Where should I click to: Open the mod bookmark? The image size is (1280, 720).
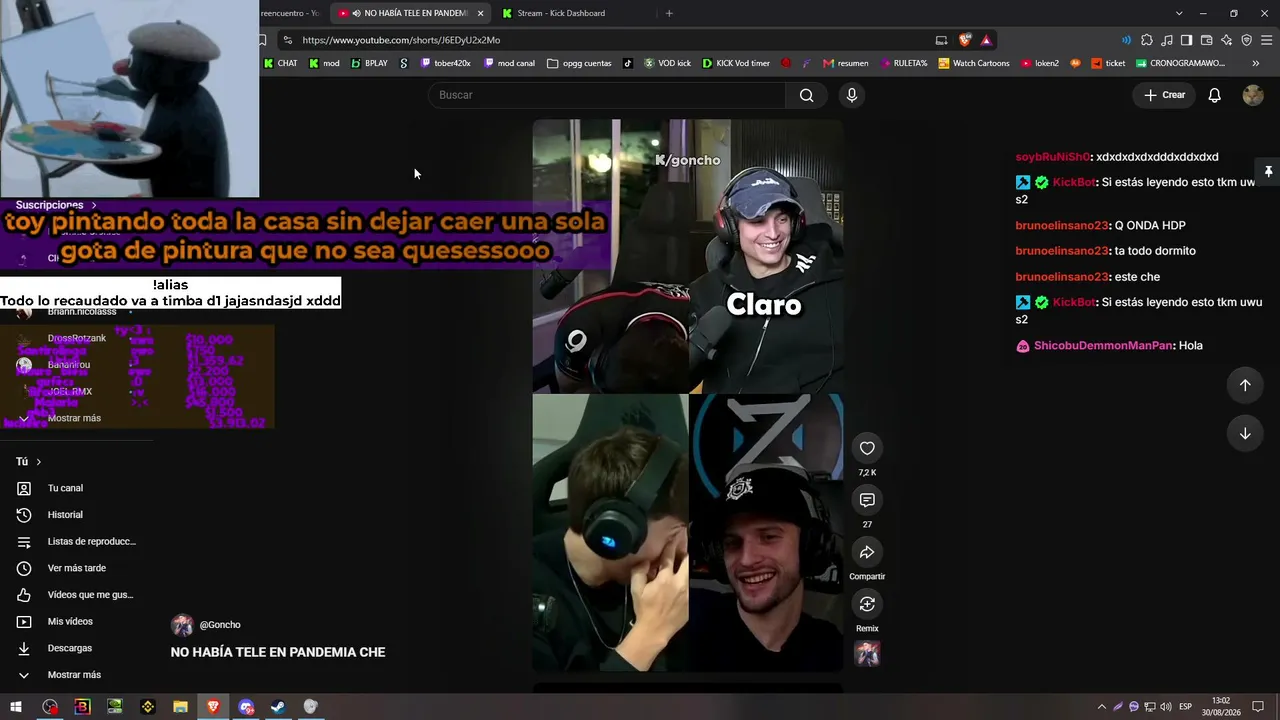(x=324, y=63)
